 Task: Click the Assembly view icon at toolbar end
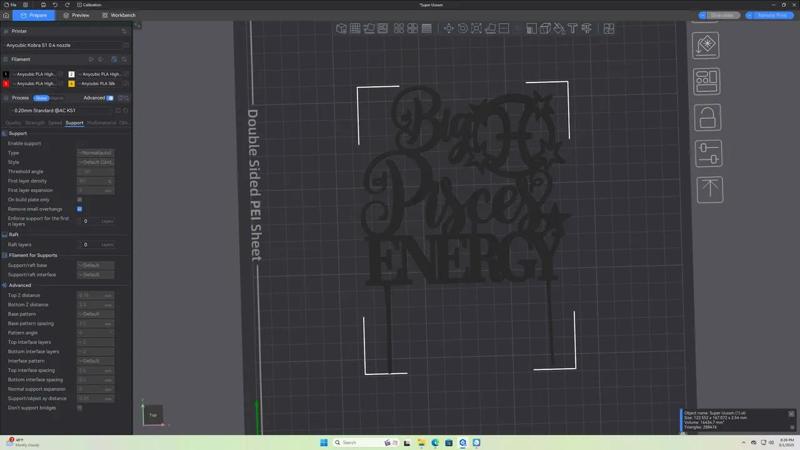609,29
